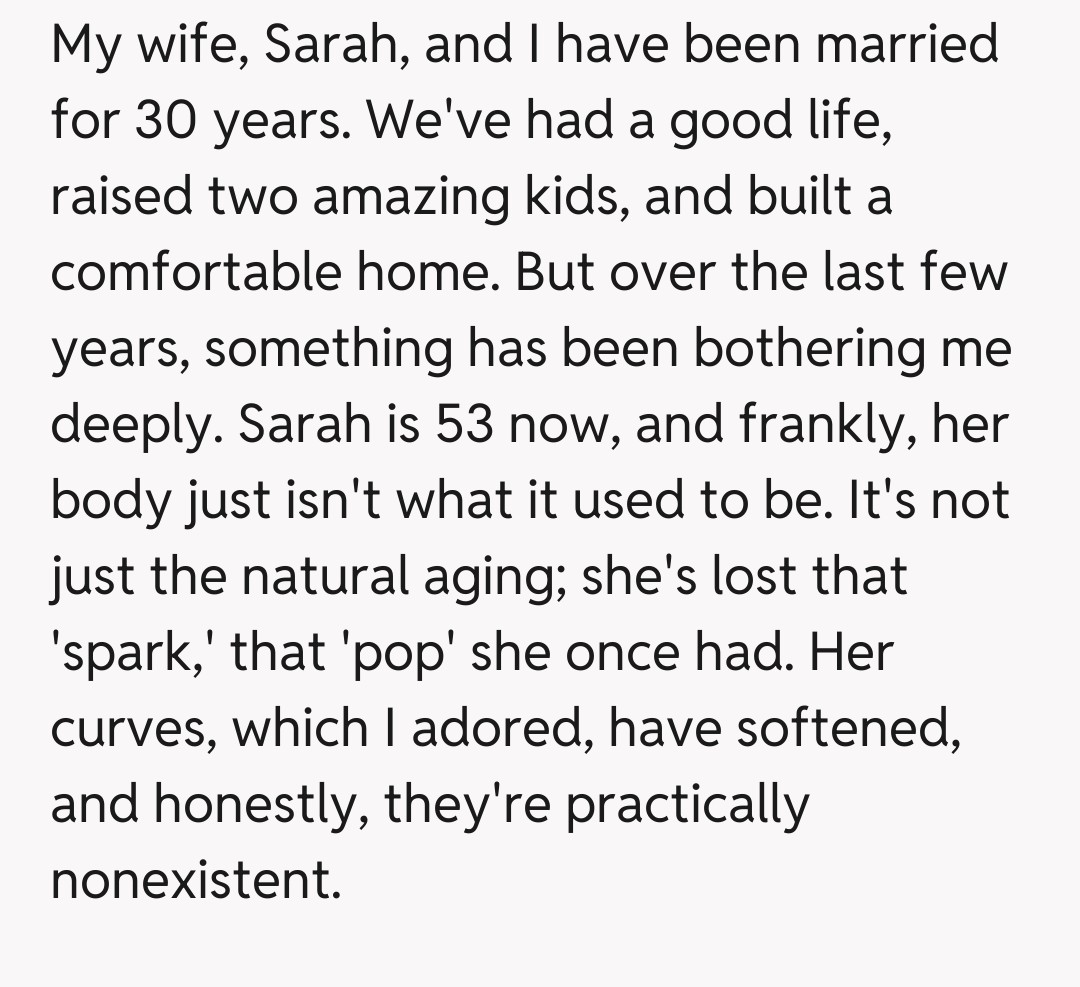Click the word "practically" in the text

(688, 805)
